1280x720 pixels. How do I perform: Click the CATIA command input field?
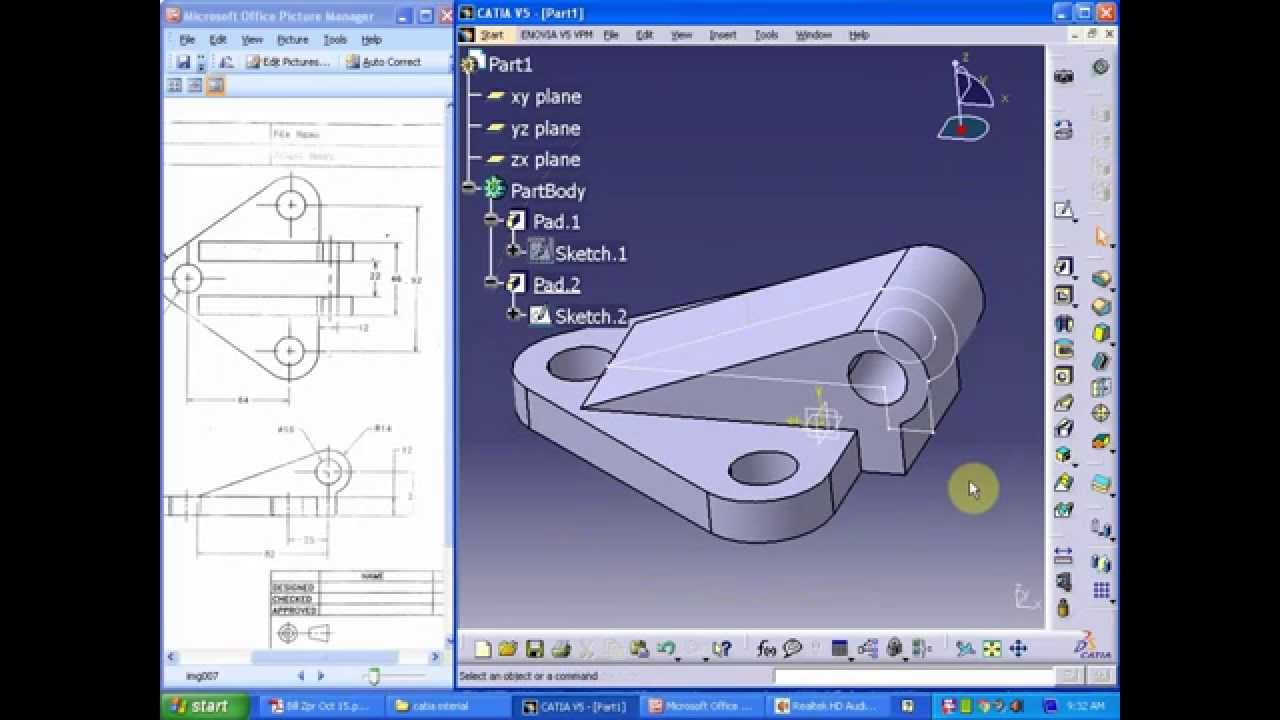(913, 677)
